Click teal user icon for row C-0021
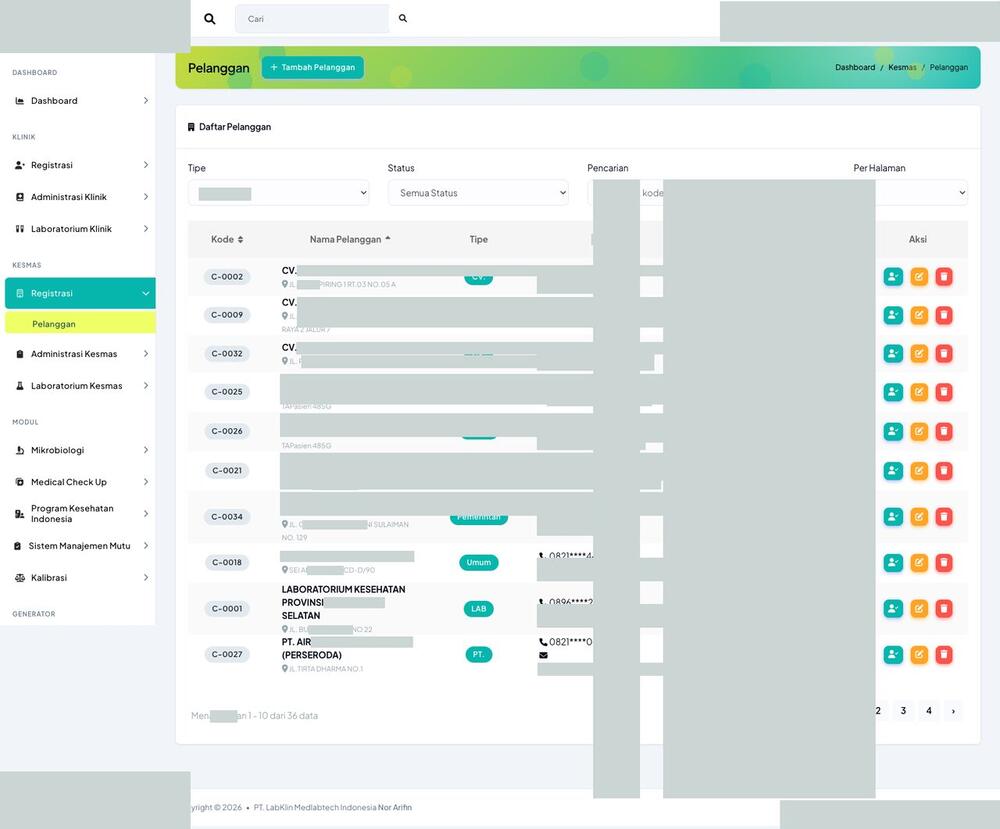The width and height of the screenshot is (1000, 829). coord(893,471)
